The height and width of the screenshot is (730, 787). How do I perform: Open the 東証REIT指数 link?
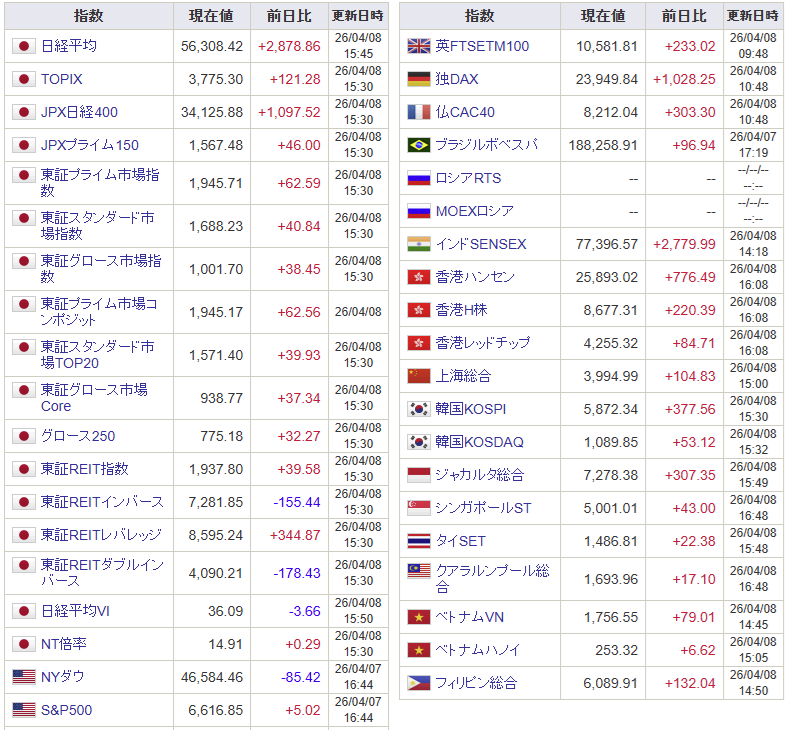coord(85,468)
